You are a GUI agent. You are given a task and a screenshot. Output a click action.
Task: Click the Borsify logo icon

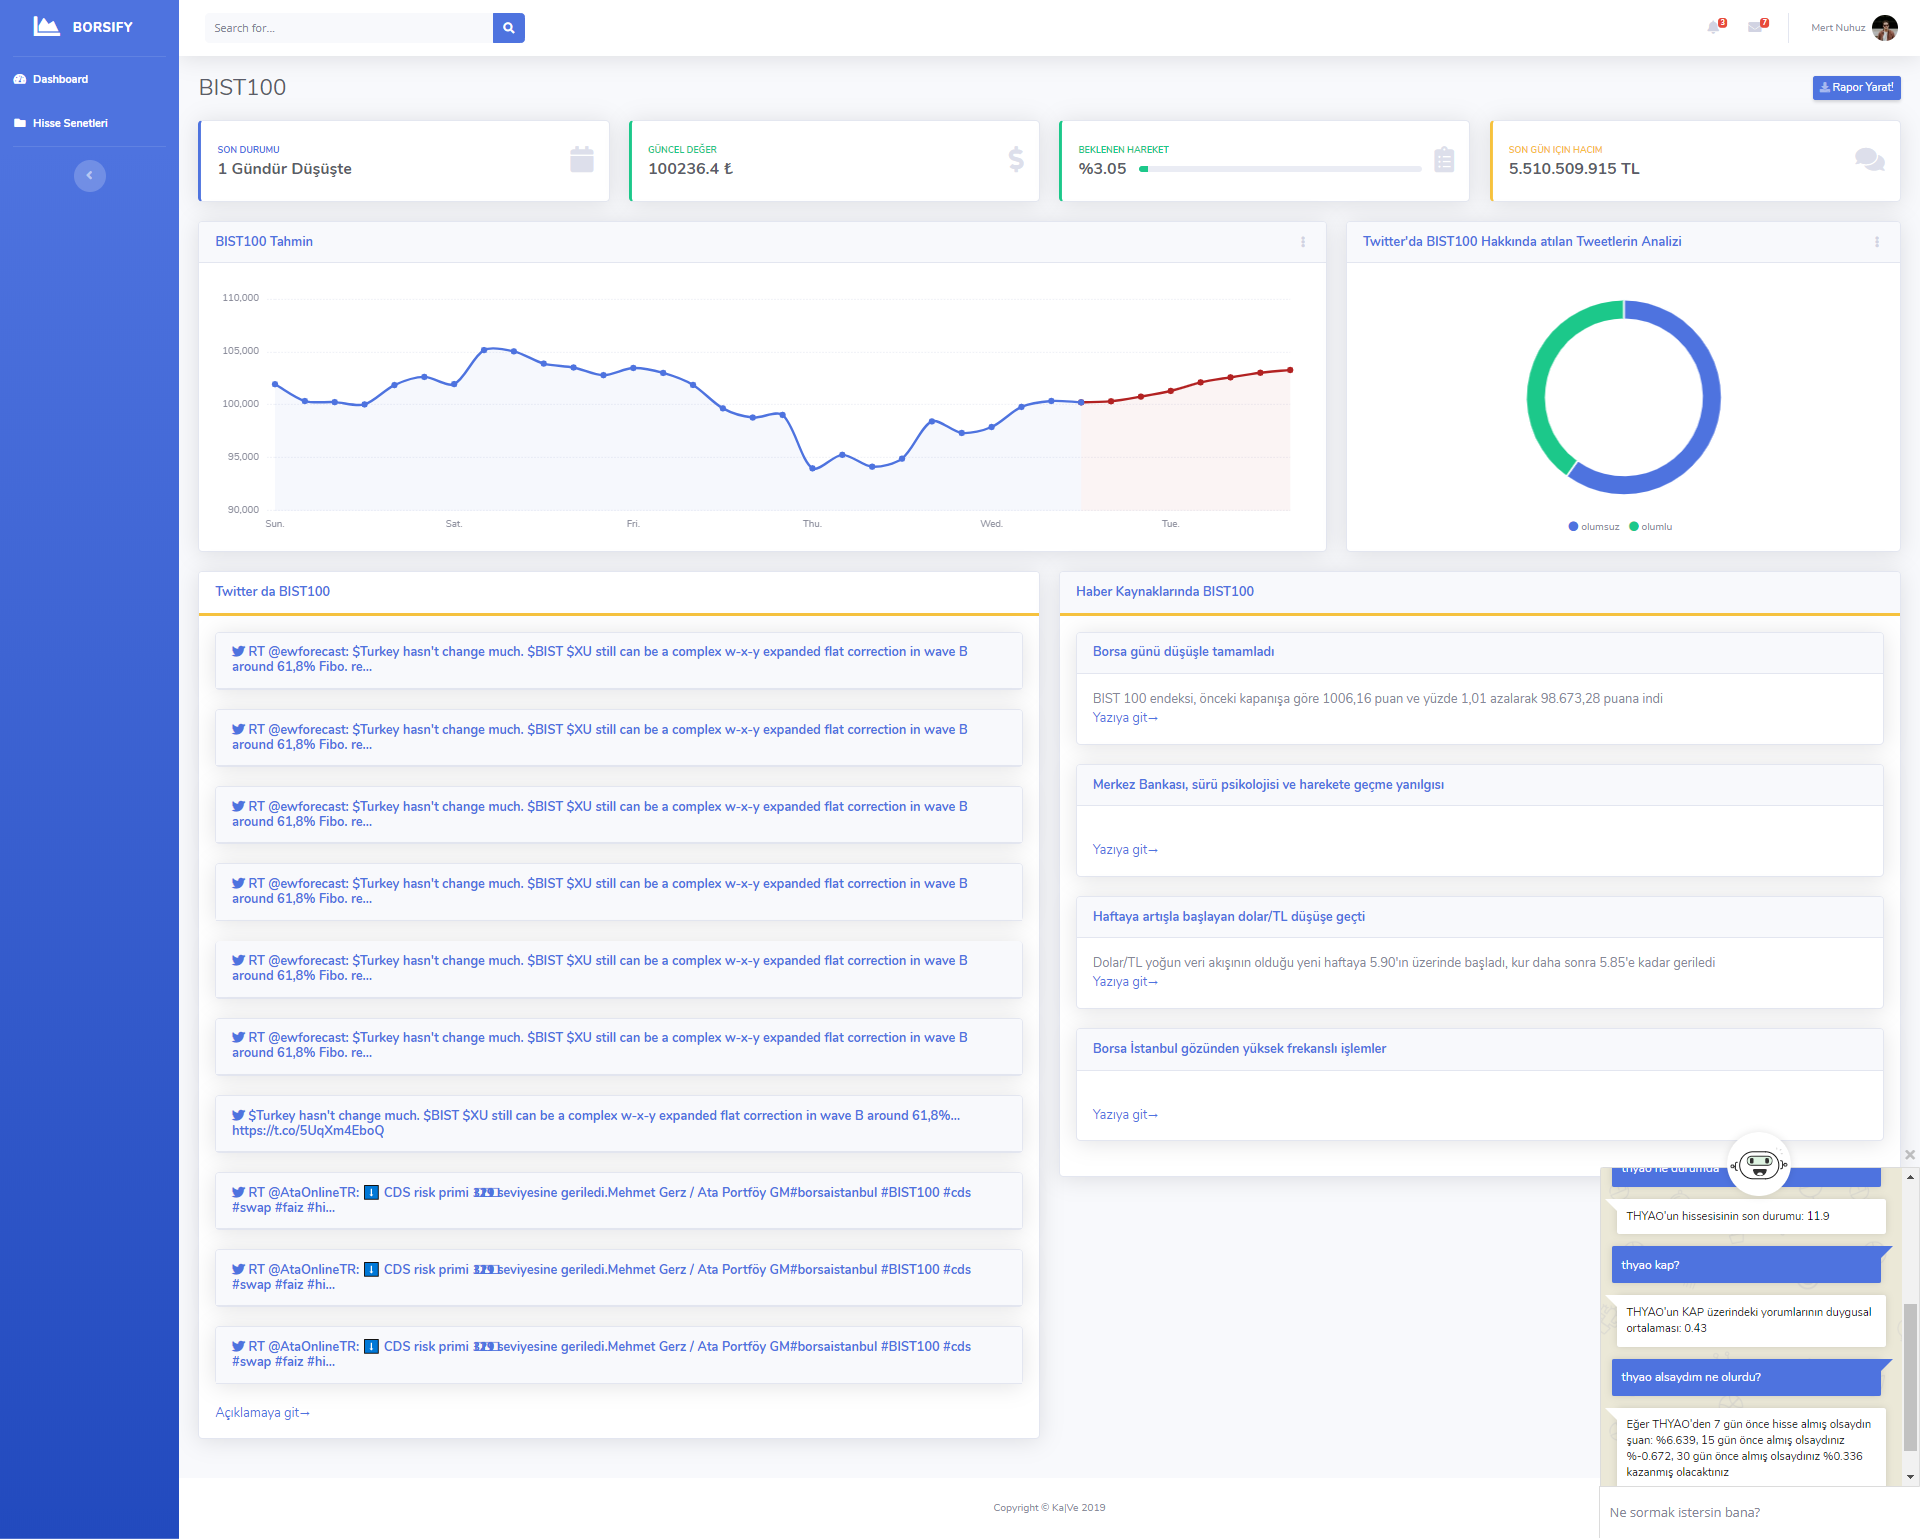[46, 26]
